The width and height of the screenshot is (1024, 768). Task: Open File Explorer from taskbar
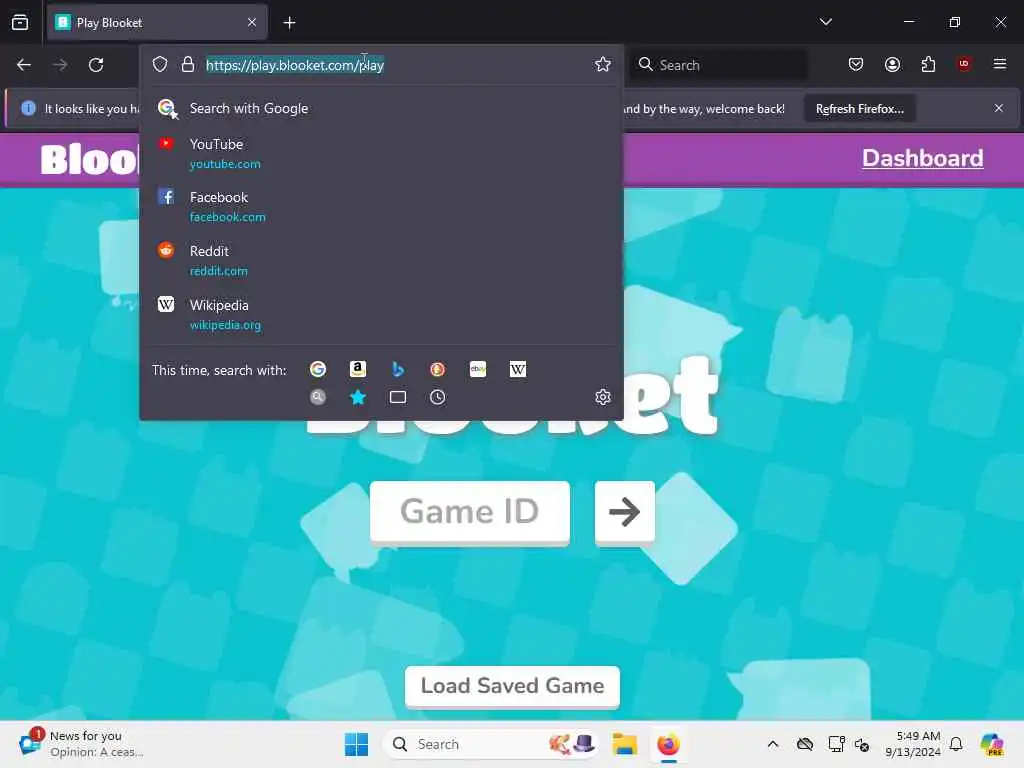click(624, 744)
